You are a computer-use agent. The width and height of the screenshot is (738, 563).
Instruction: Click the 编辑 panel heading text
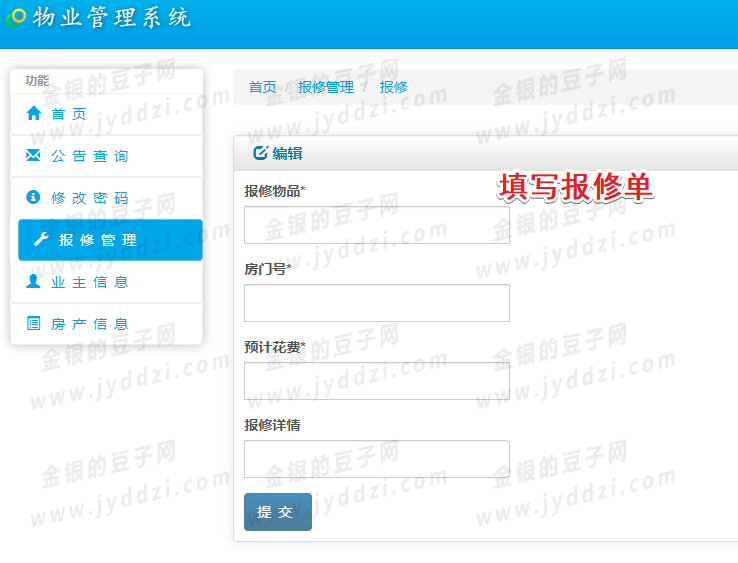[287, 153]
